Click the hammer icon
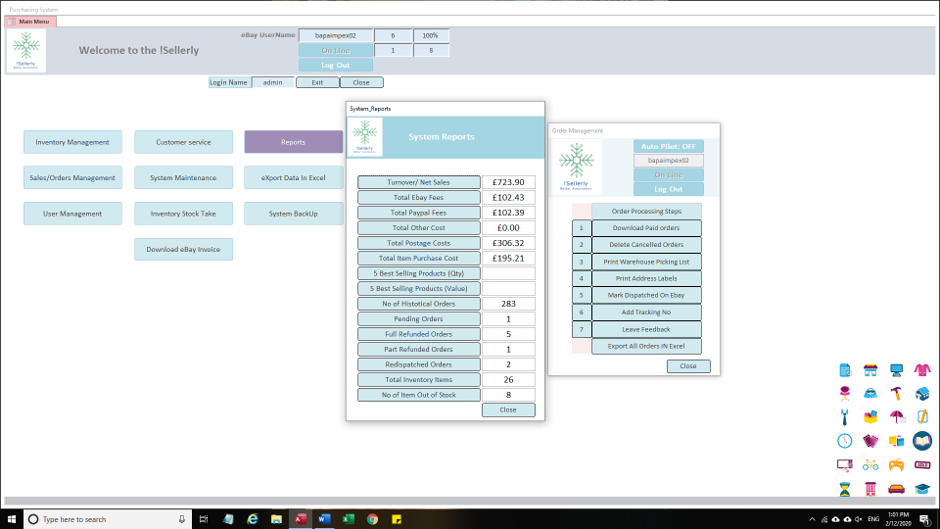This screenshot has height=529, width=940. coord(896,393)
